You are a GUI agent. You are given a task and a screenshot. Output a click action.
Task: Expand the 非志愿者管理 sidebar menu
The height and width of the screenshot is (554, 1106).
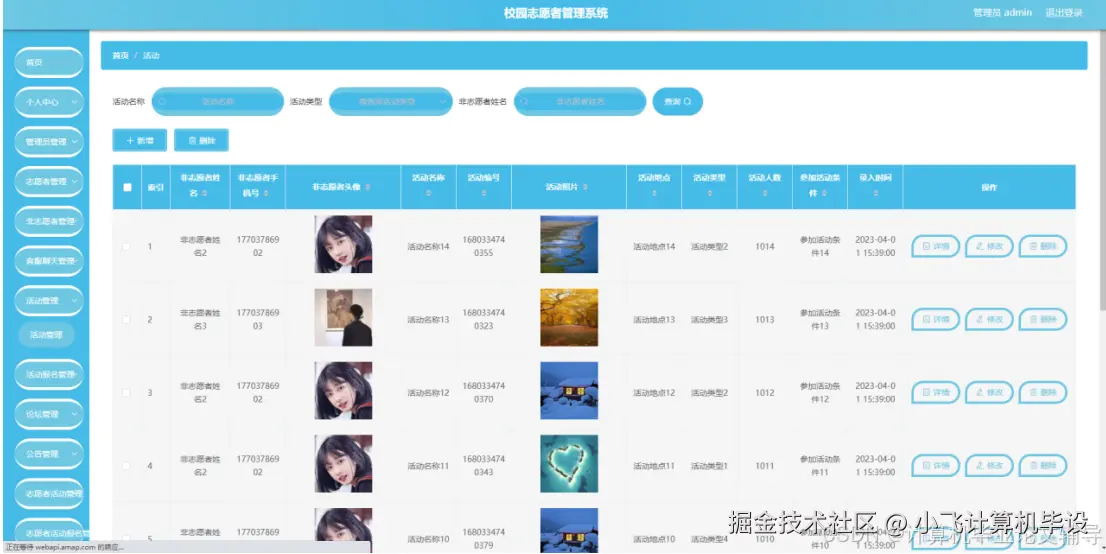click(x=49, y=222)
